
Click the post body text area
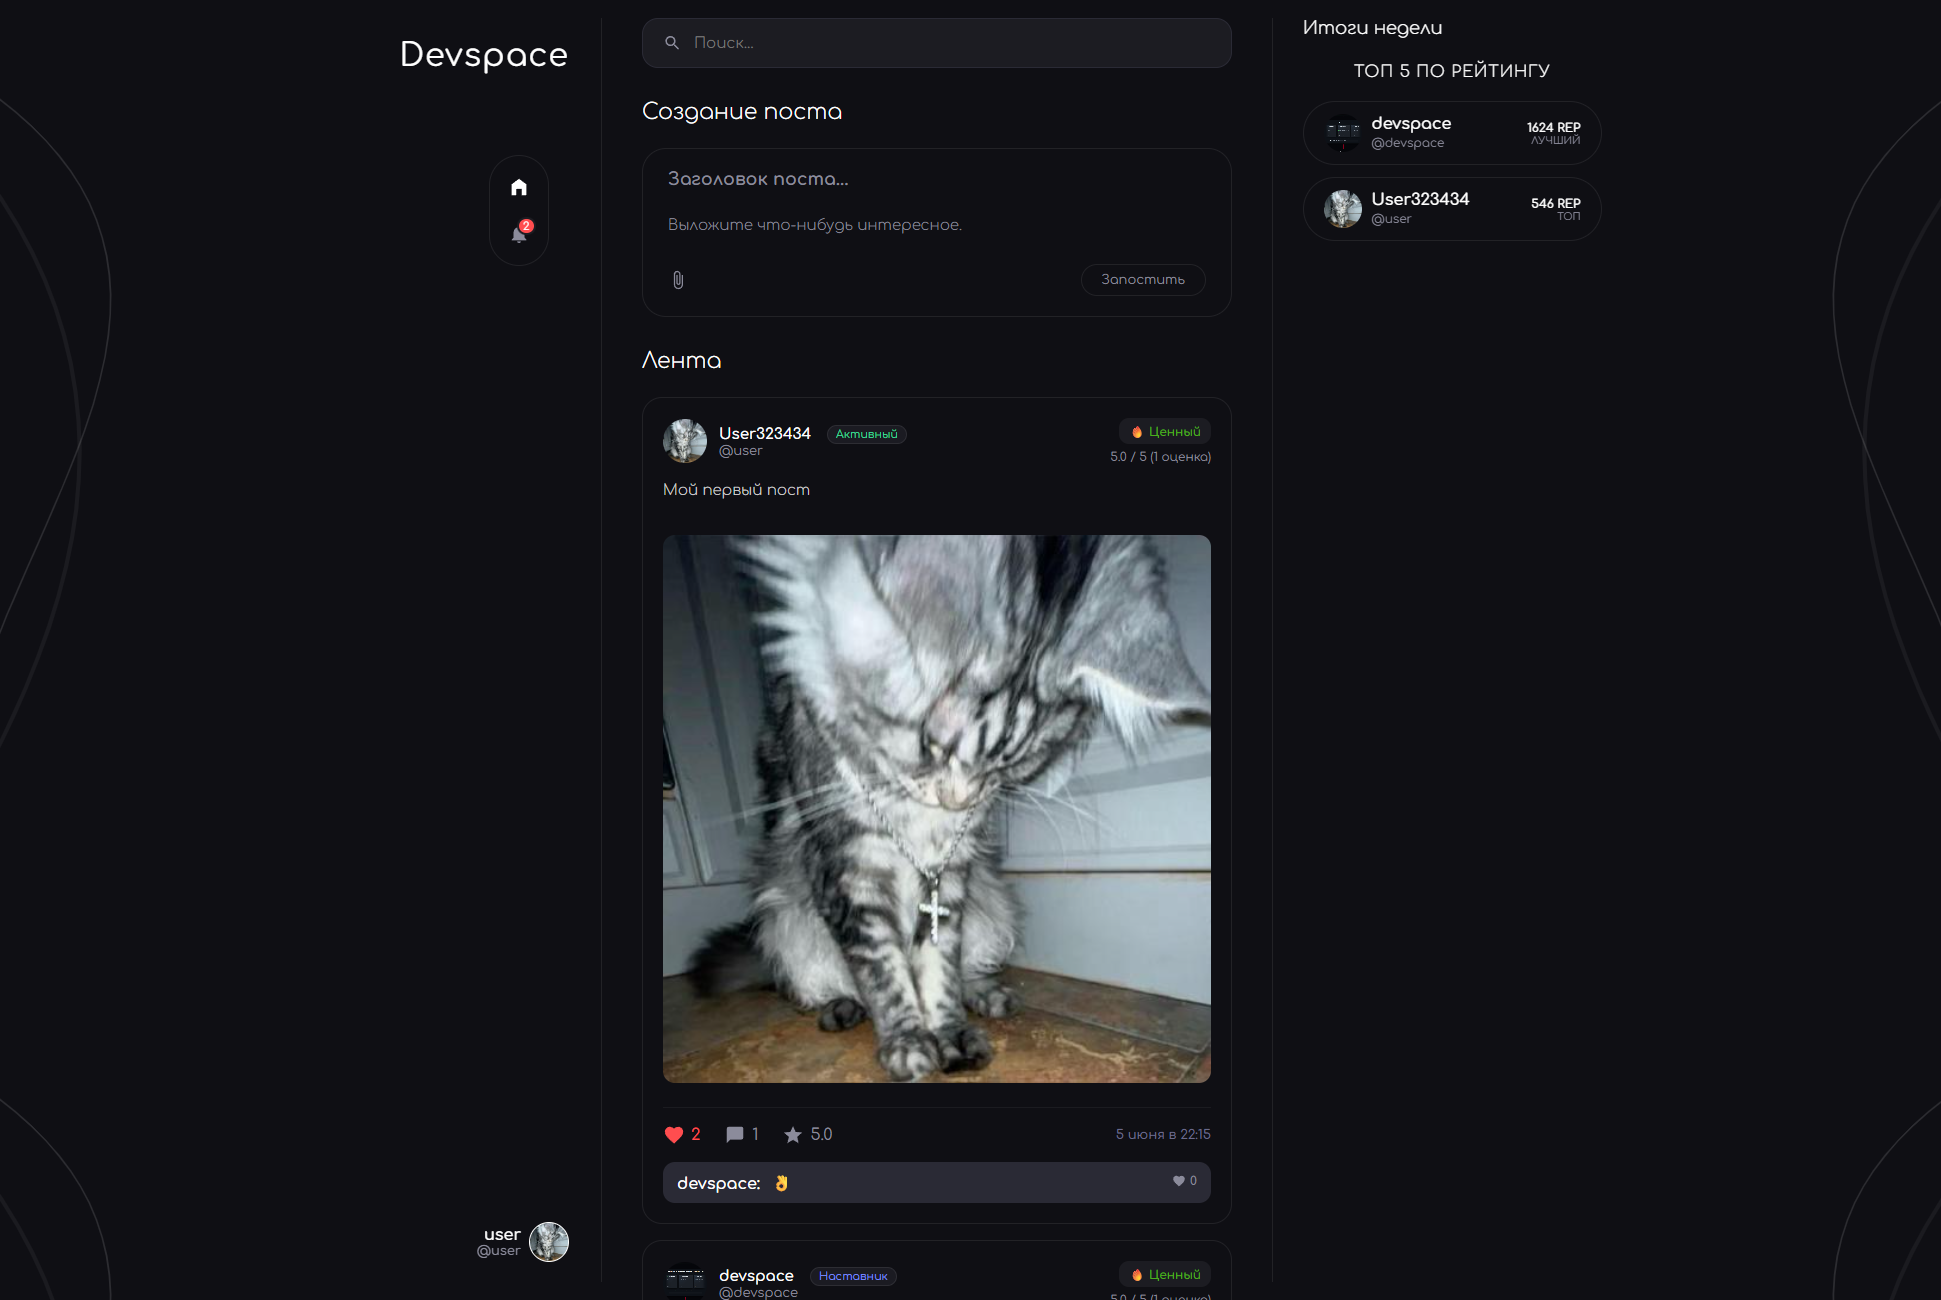pos(936,225)
